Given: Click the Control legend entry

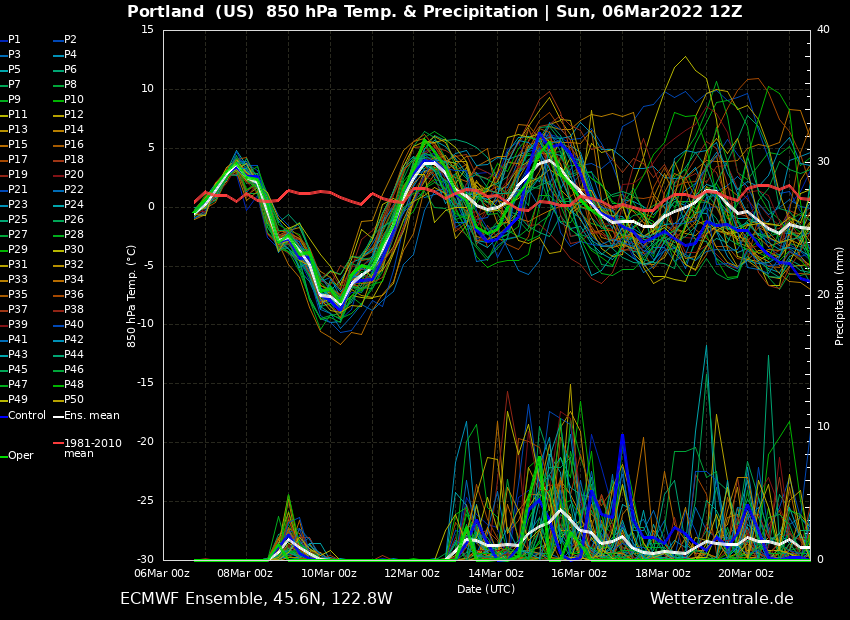Looking at the screenshot, I should pos(26,416).
